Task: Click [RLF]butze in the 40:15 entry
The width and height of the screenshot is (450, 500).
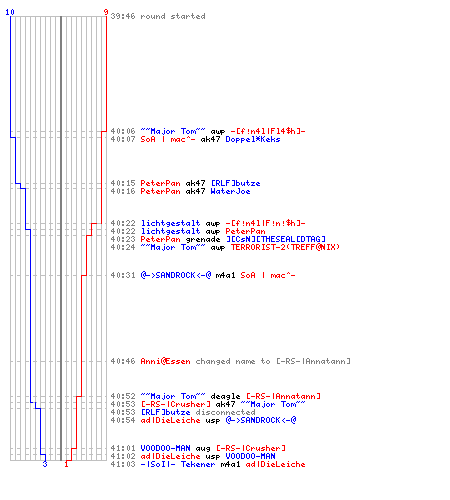Action: (x=236, y=183)
